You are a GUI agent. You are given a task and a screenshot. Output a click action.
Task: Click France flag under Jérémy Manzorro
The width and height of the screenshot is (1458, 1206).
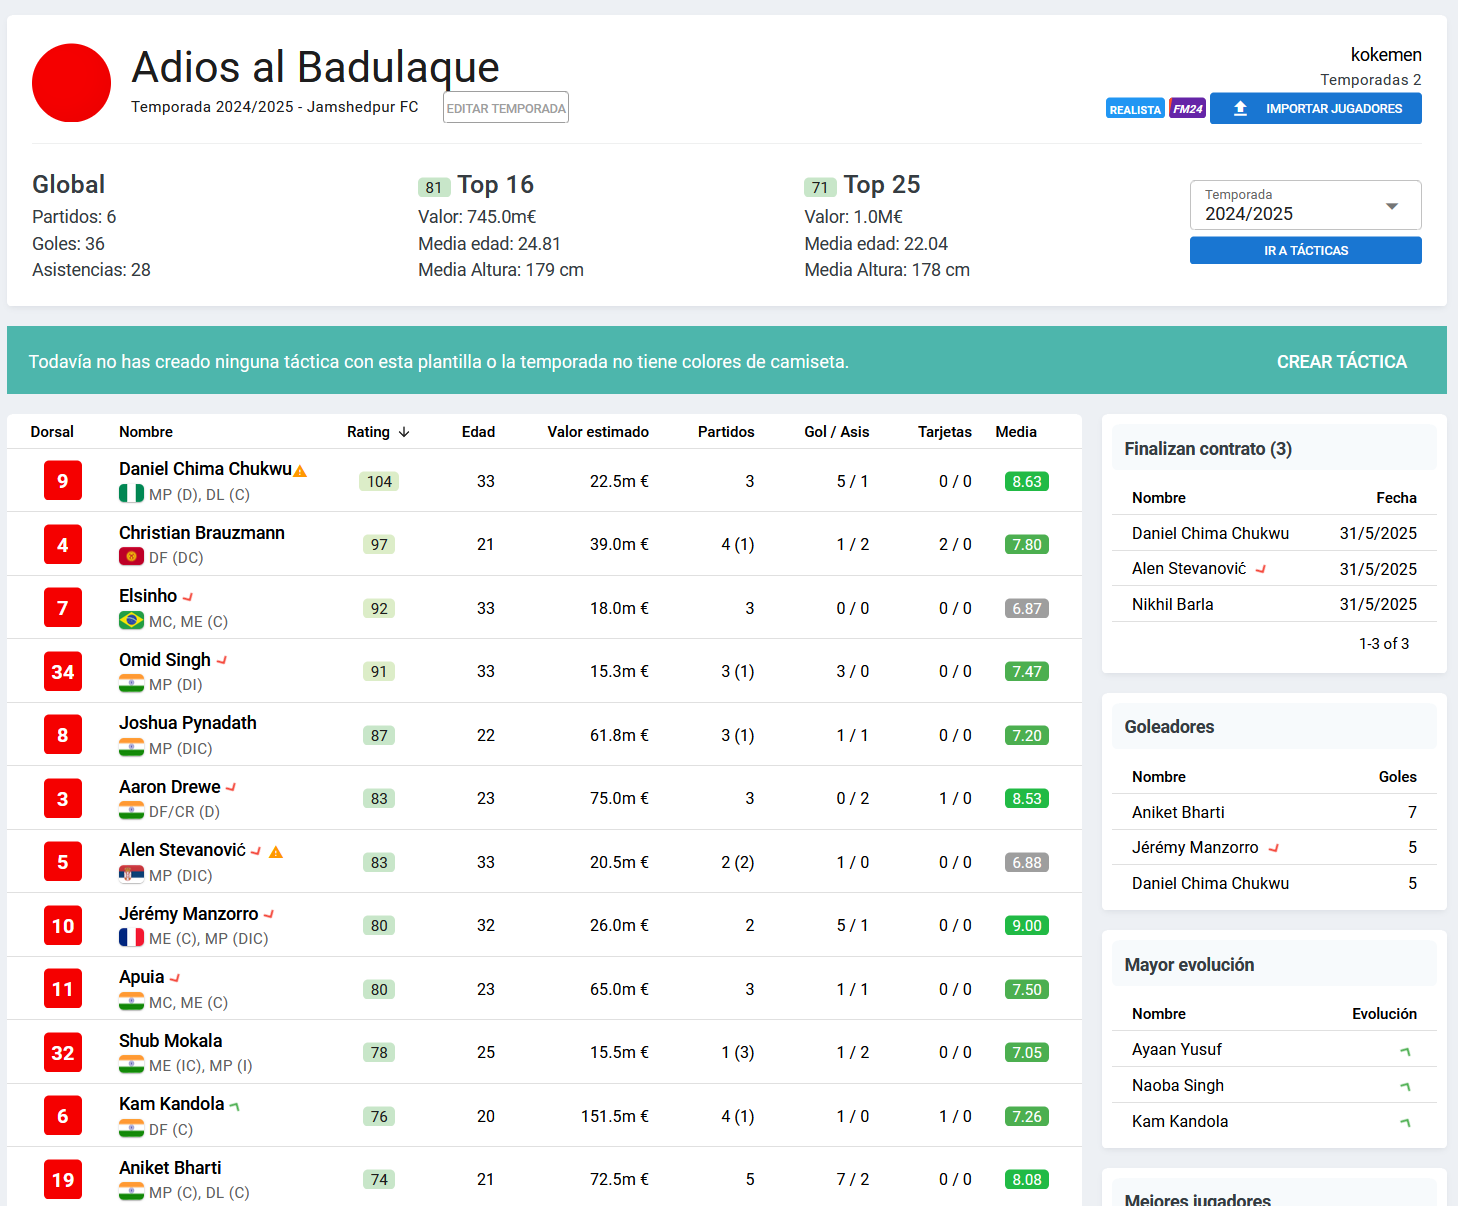[131, 938]
